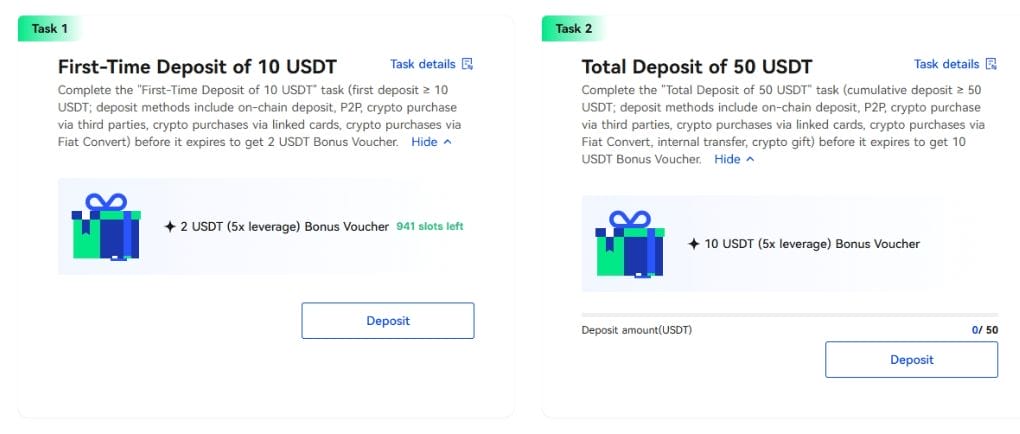This screenshot has width=1020, height=434.
Task: Click the 0/50 deposit counter
Action: [985, 330]
